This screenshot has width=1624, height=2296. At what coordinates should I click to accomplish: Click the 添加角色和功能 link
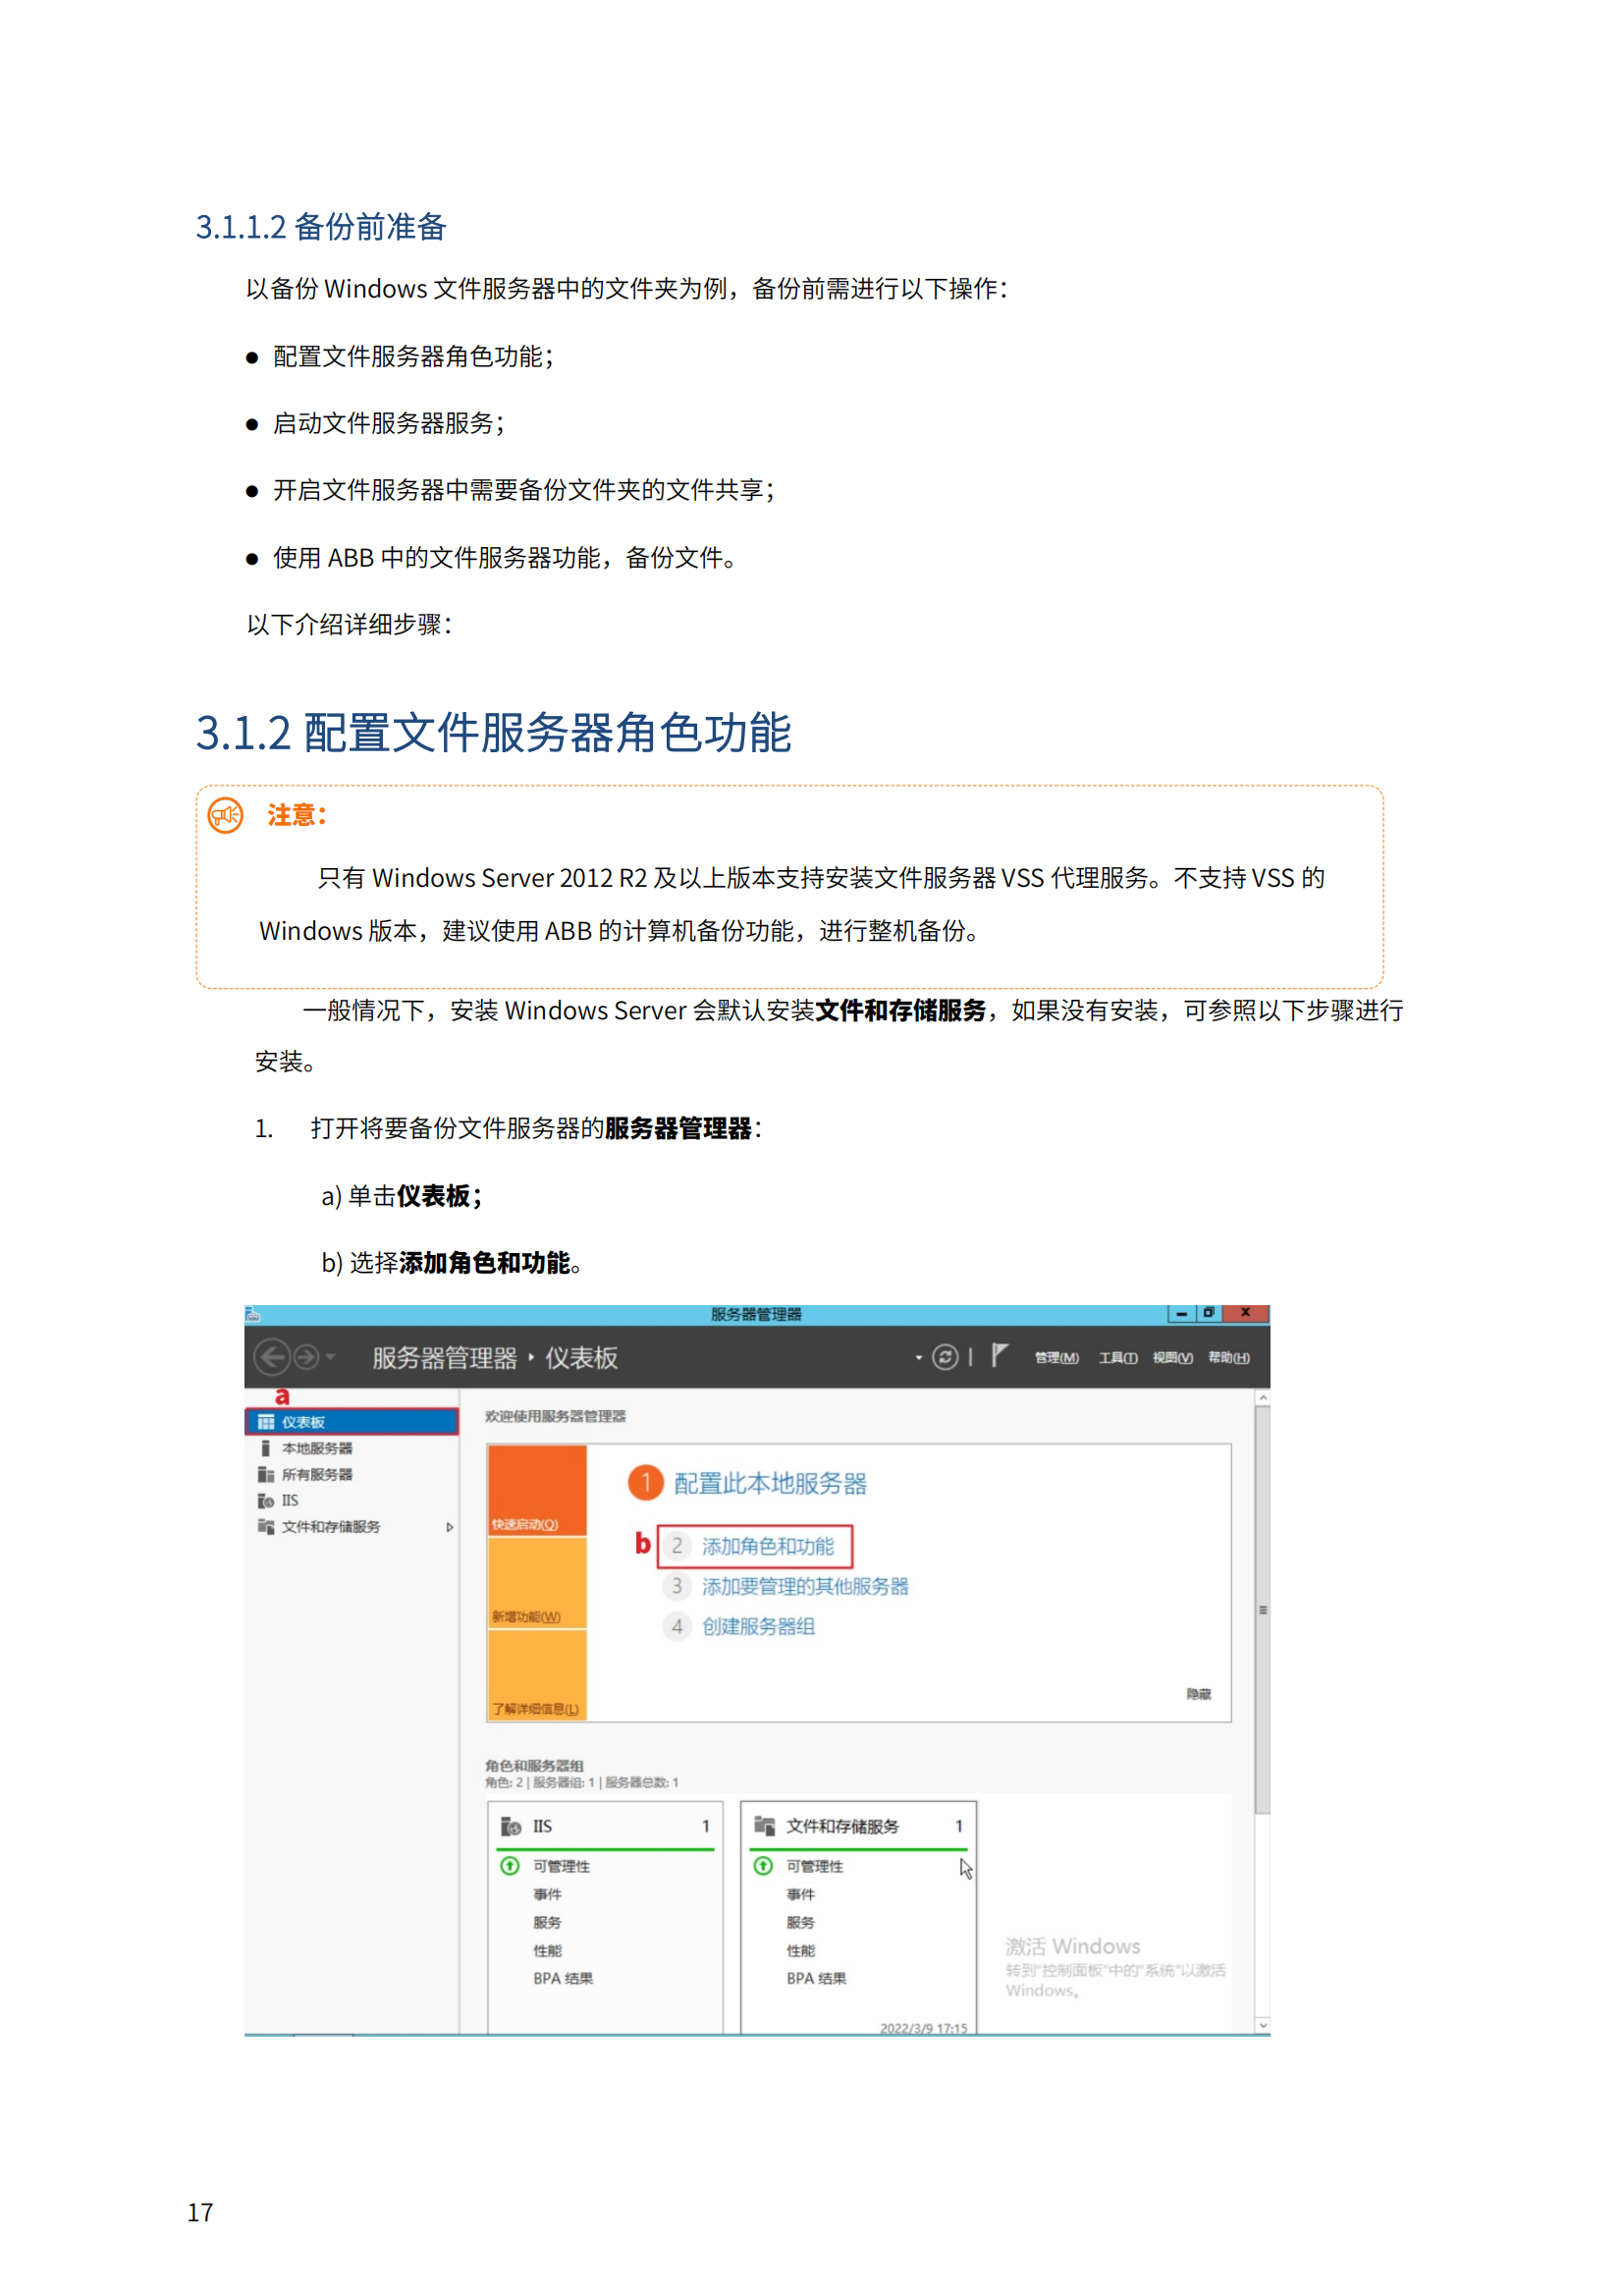tap(768, 1546)
